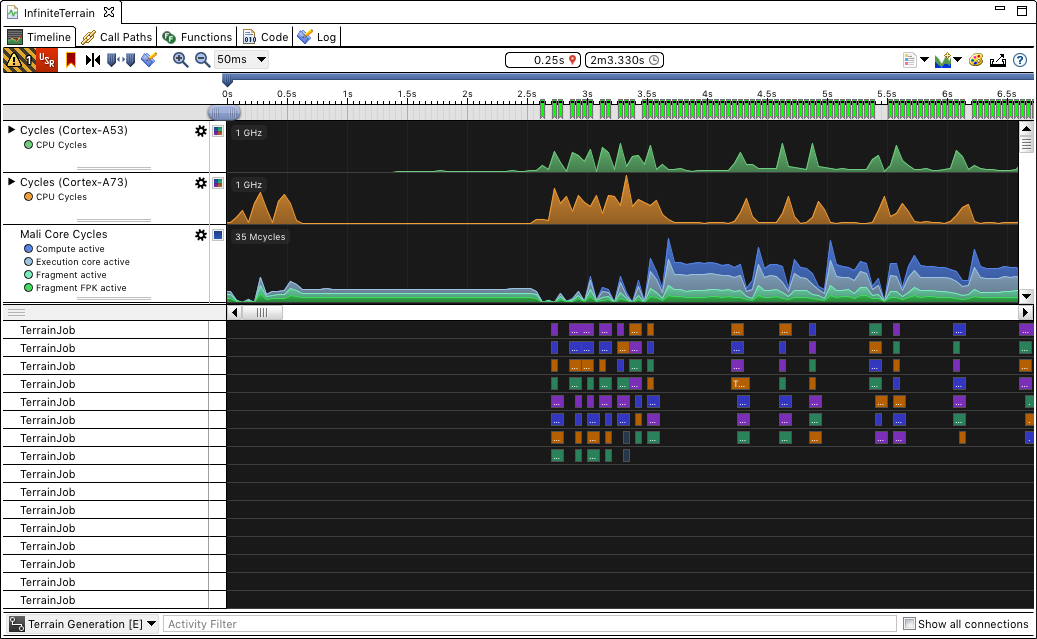Image resolution: width=1037 pixels, height=639 pixels.
Task: Expand the Cycles (Cortex-A53) chart
Action: 11,130
